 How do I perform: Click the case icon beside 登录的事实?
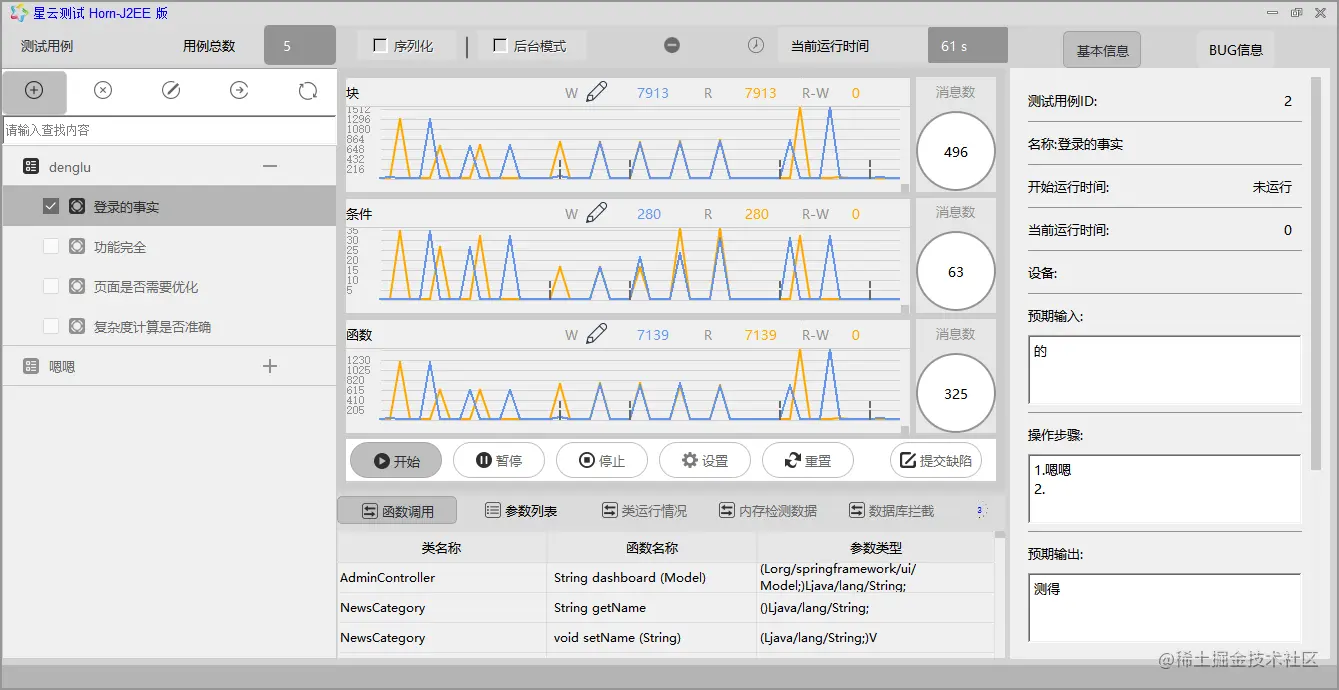(x=77, y=207)
